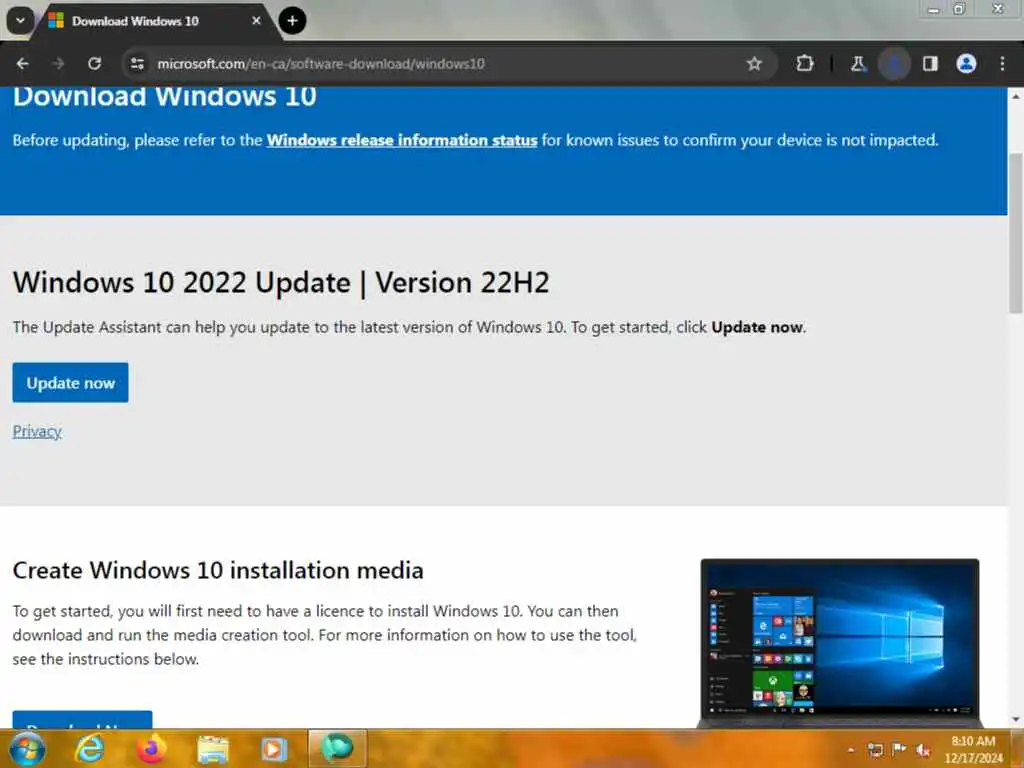Click Show desktop strip beside the clock
Screen dimensions: 1024x768
[1018, 749]
